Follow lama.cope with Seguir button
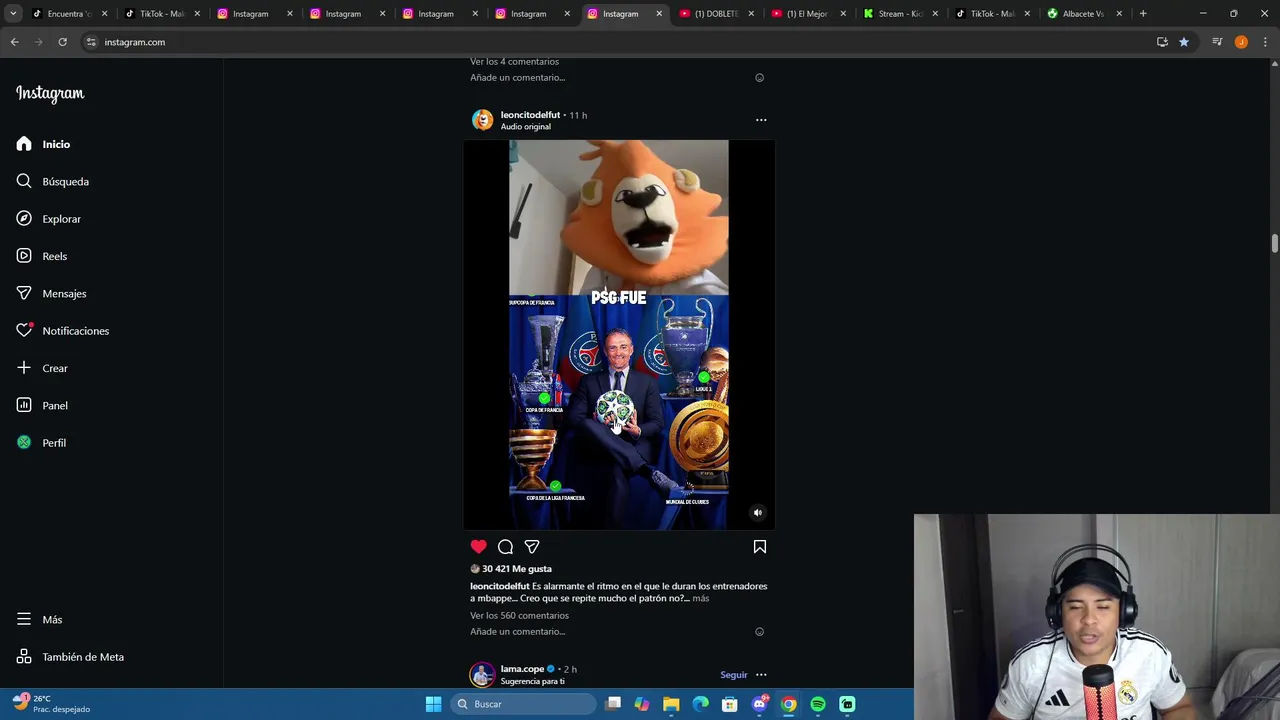1280x720 pixels. click(734, 675)
